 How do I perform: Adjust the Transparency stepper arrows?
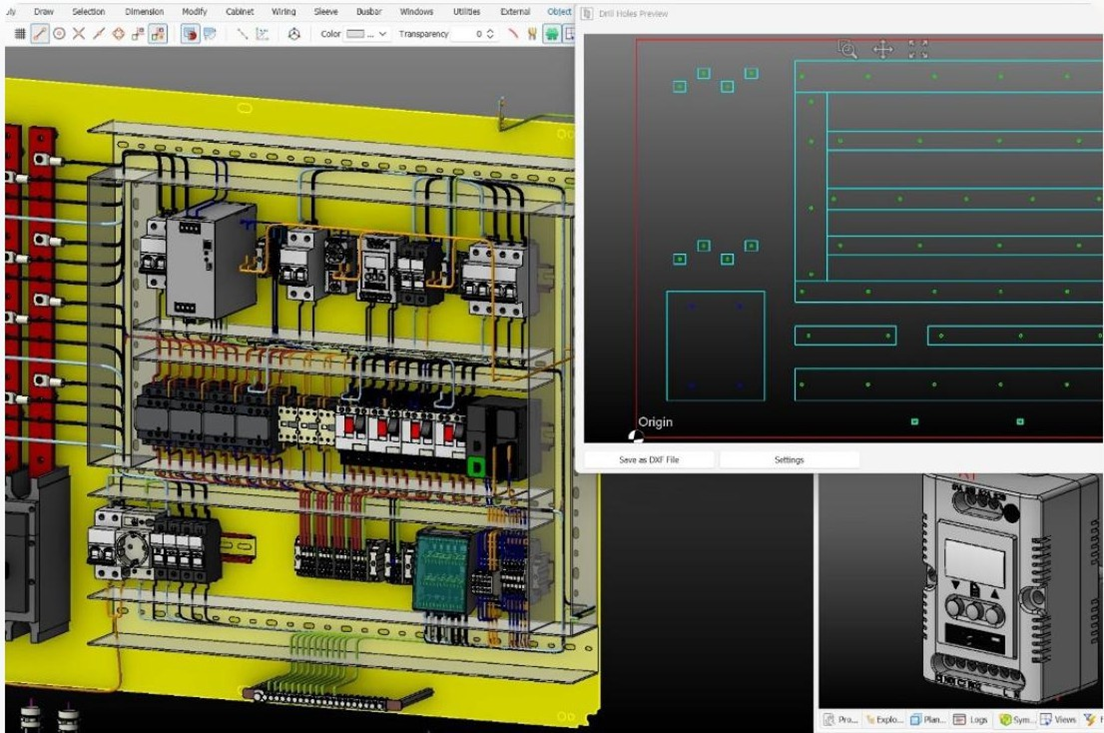pyautogui.click(x=490, y=33)
